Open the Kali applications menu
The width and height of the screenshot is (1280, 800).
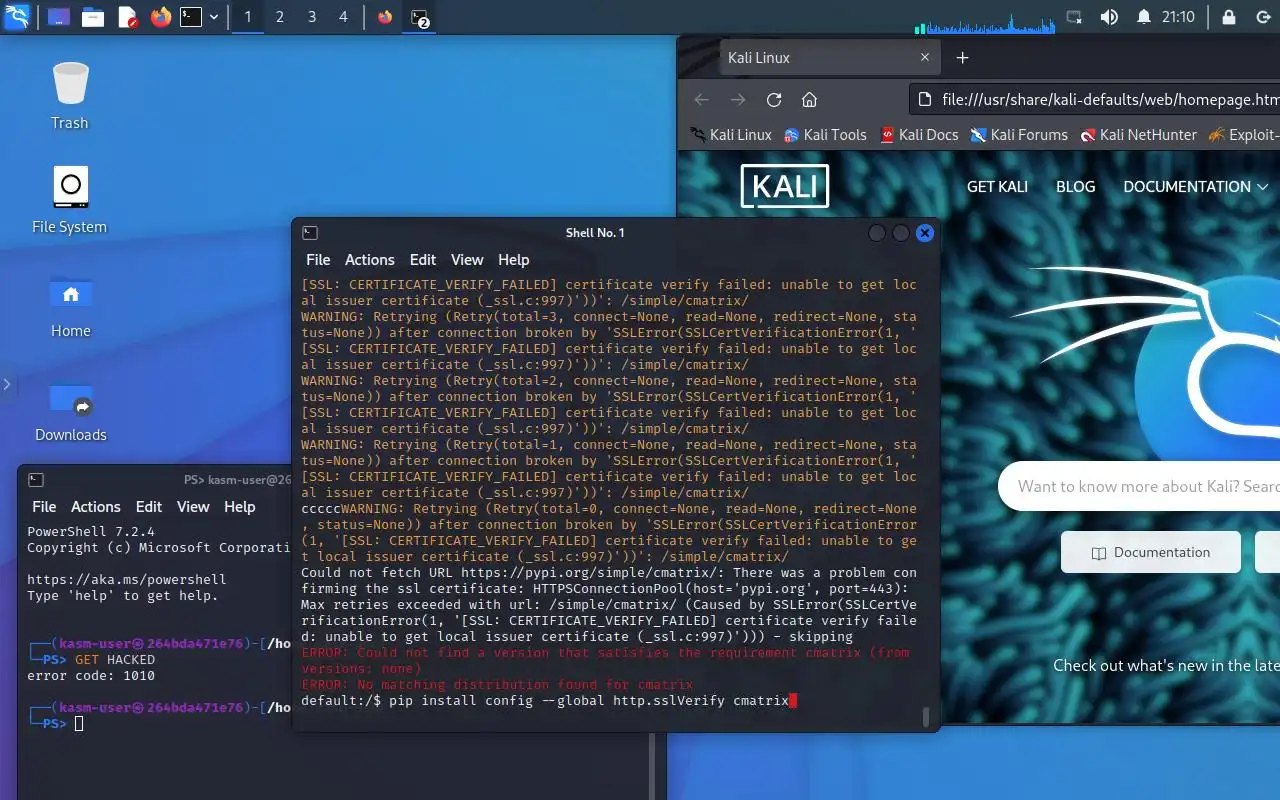click(17, 17)
